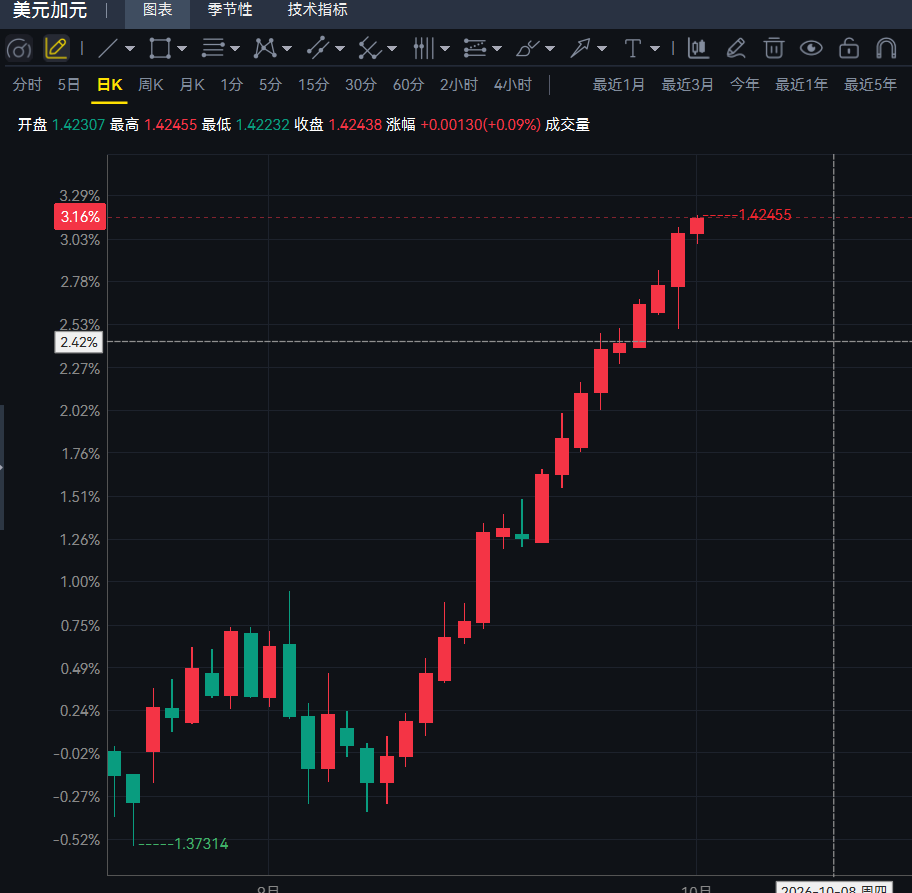
Task: Expand the collapsed panel on the left edge
Action: point(2,467)
